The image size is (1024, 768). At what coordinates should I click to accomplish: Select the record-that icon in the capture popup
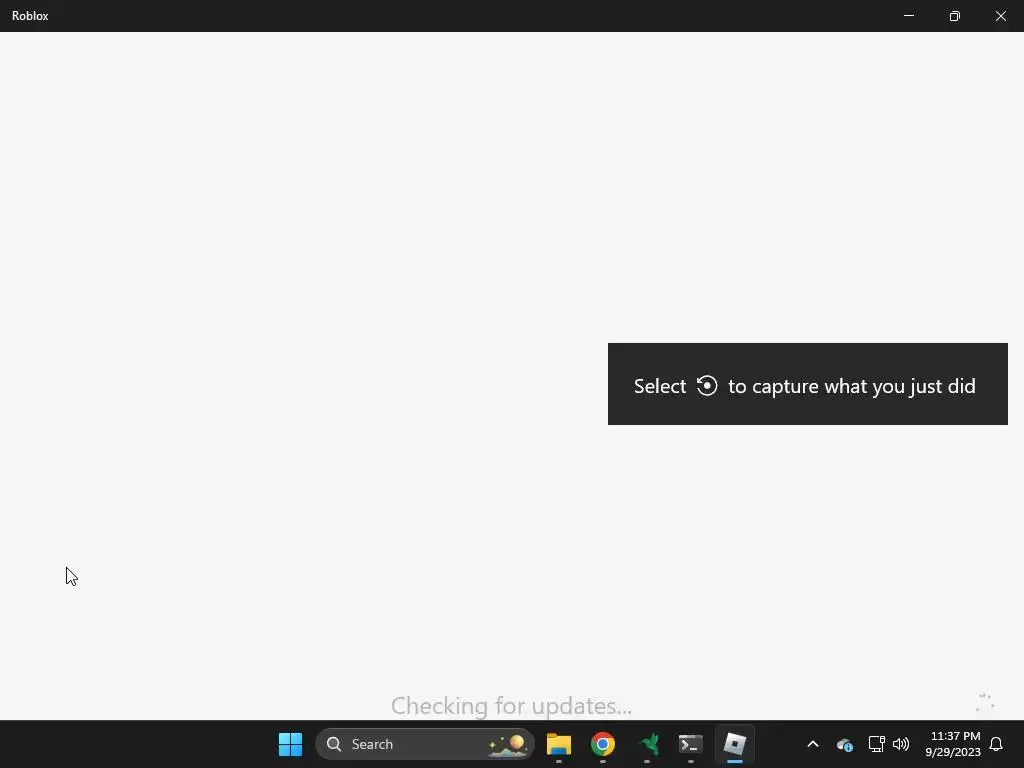[707, 385]
